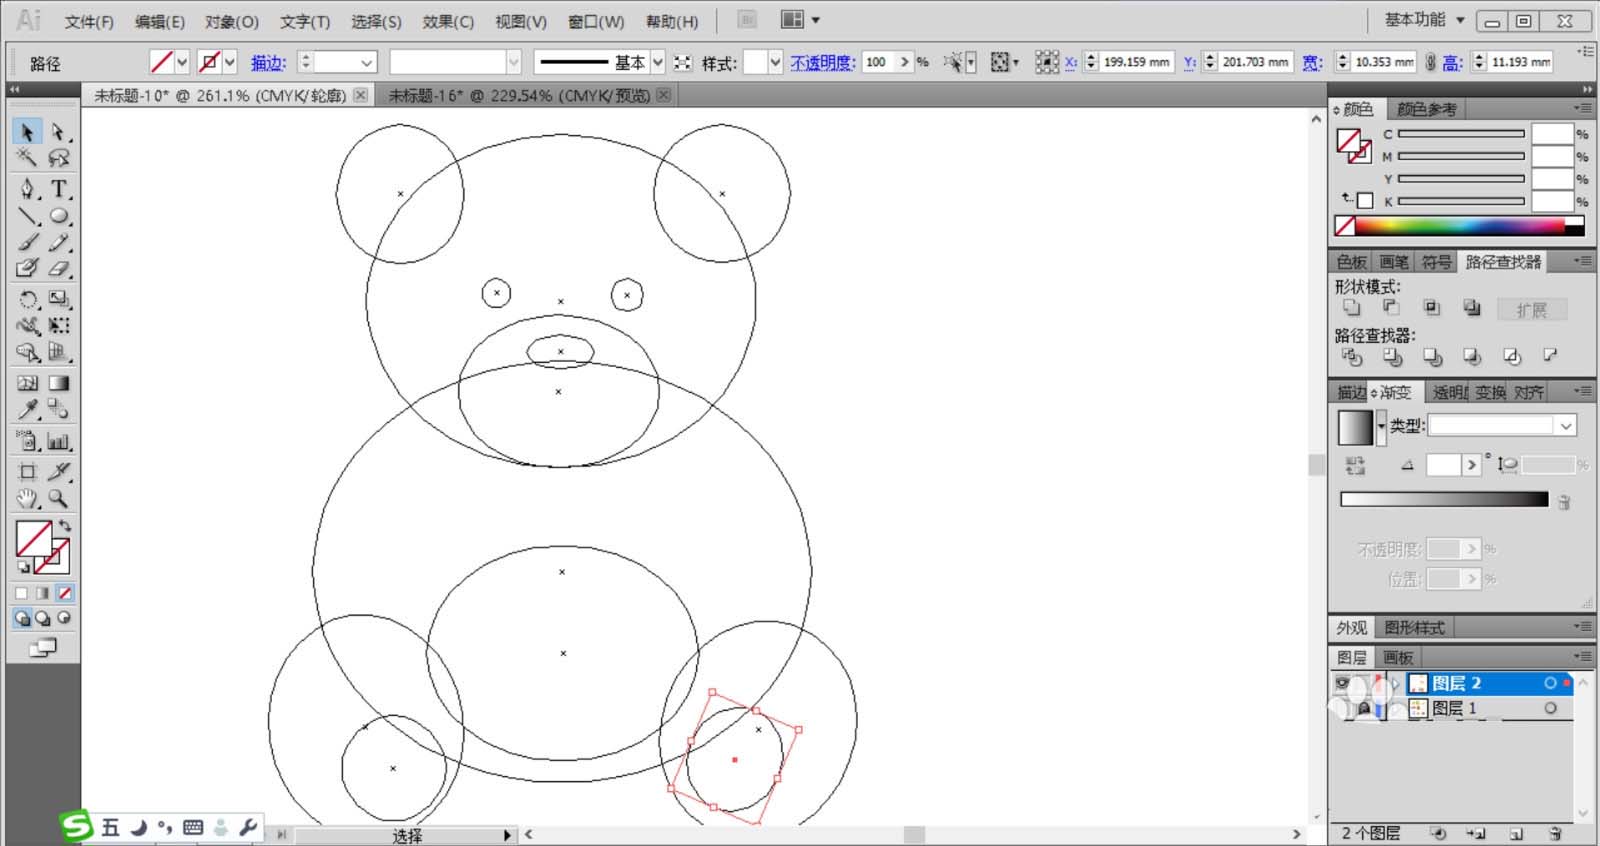Screen dimensions: 1600x846
Task: Open the 效果(C) menu
Action: [448, 21]
